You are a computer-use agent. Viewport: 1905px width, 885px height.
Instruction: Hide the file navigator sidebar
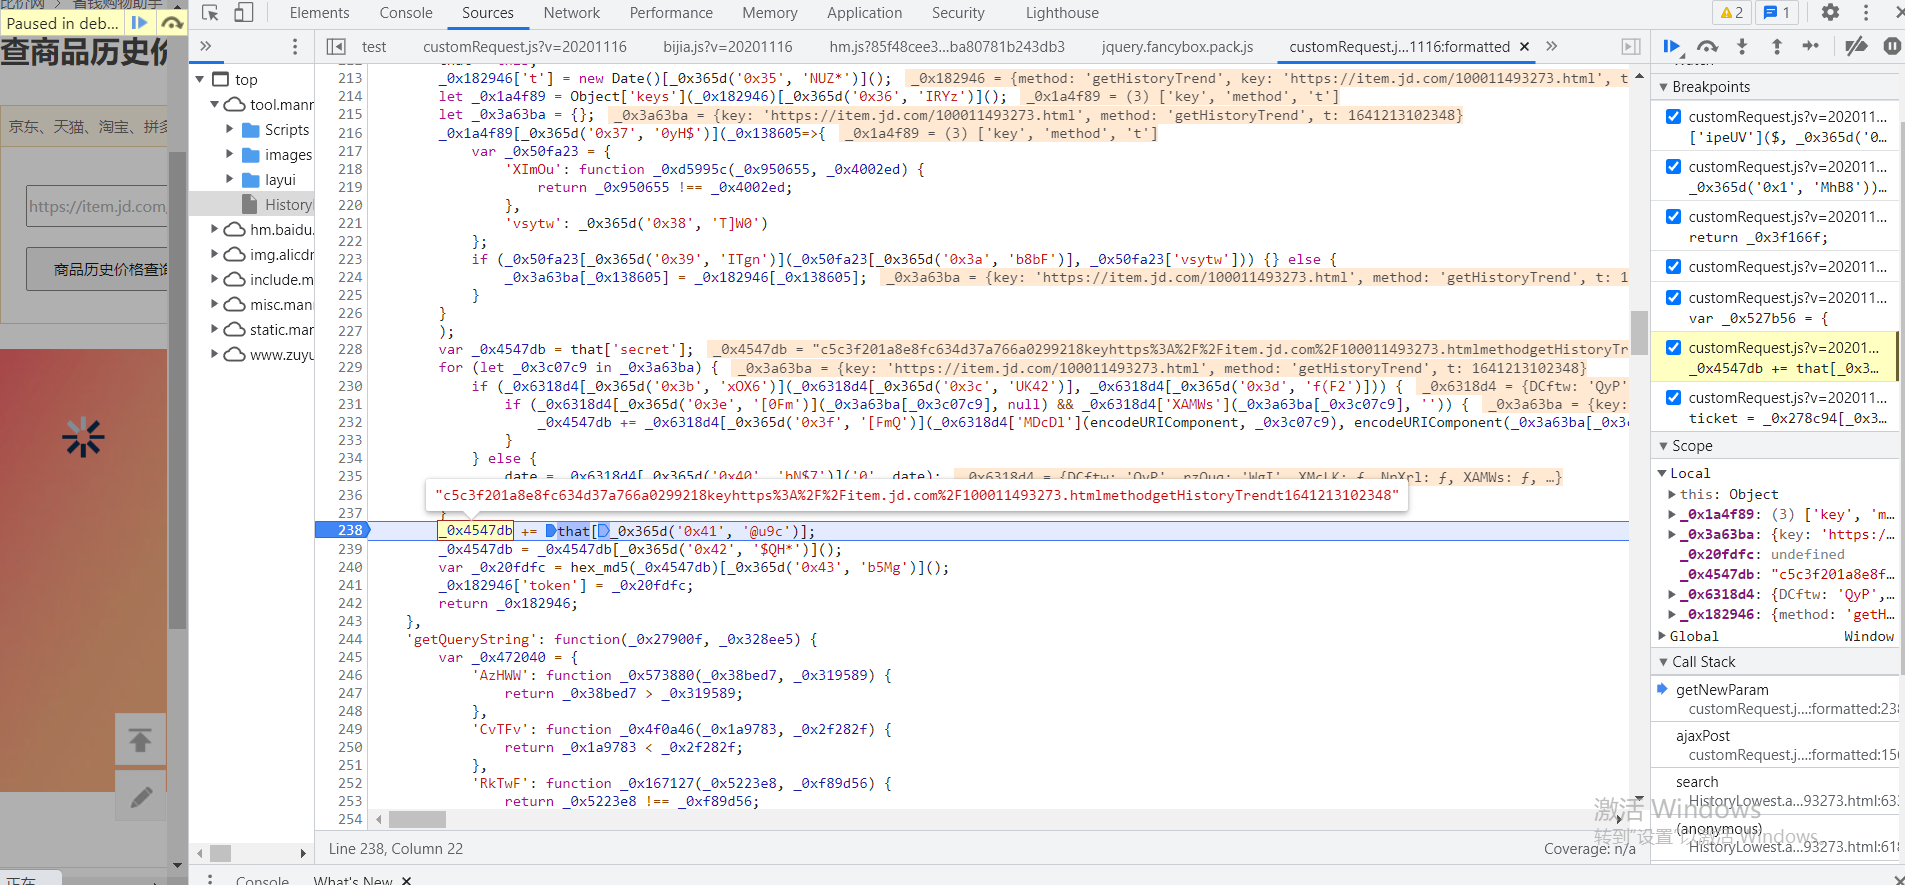[336, 46]
